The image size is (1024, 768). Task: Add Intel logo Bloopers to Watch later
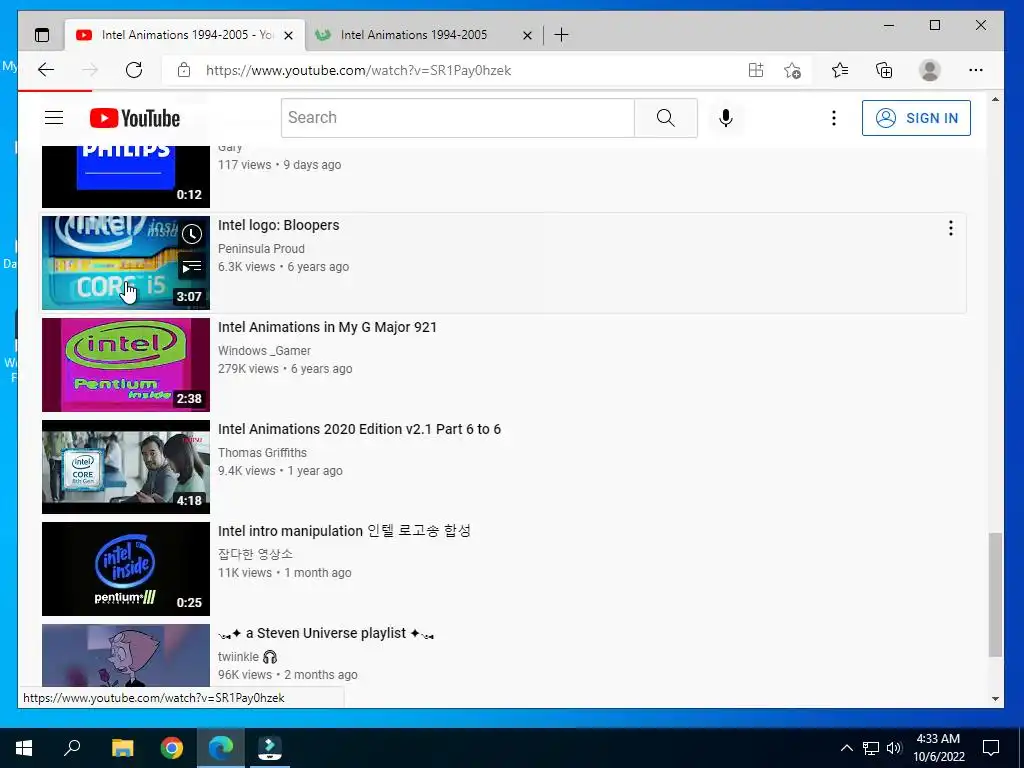[192, 234]
